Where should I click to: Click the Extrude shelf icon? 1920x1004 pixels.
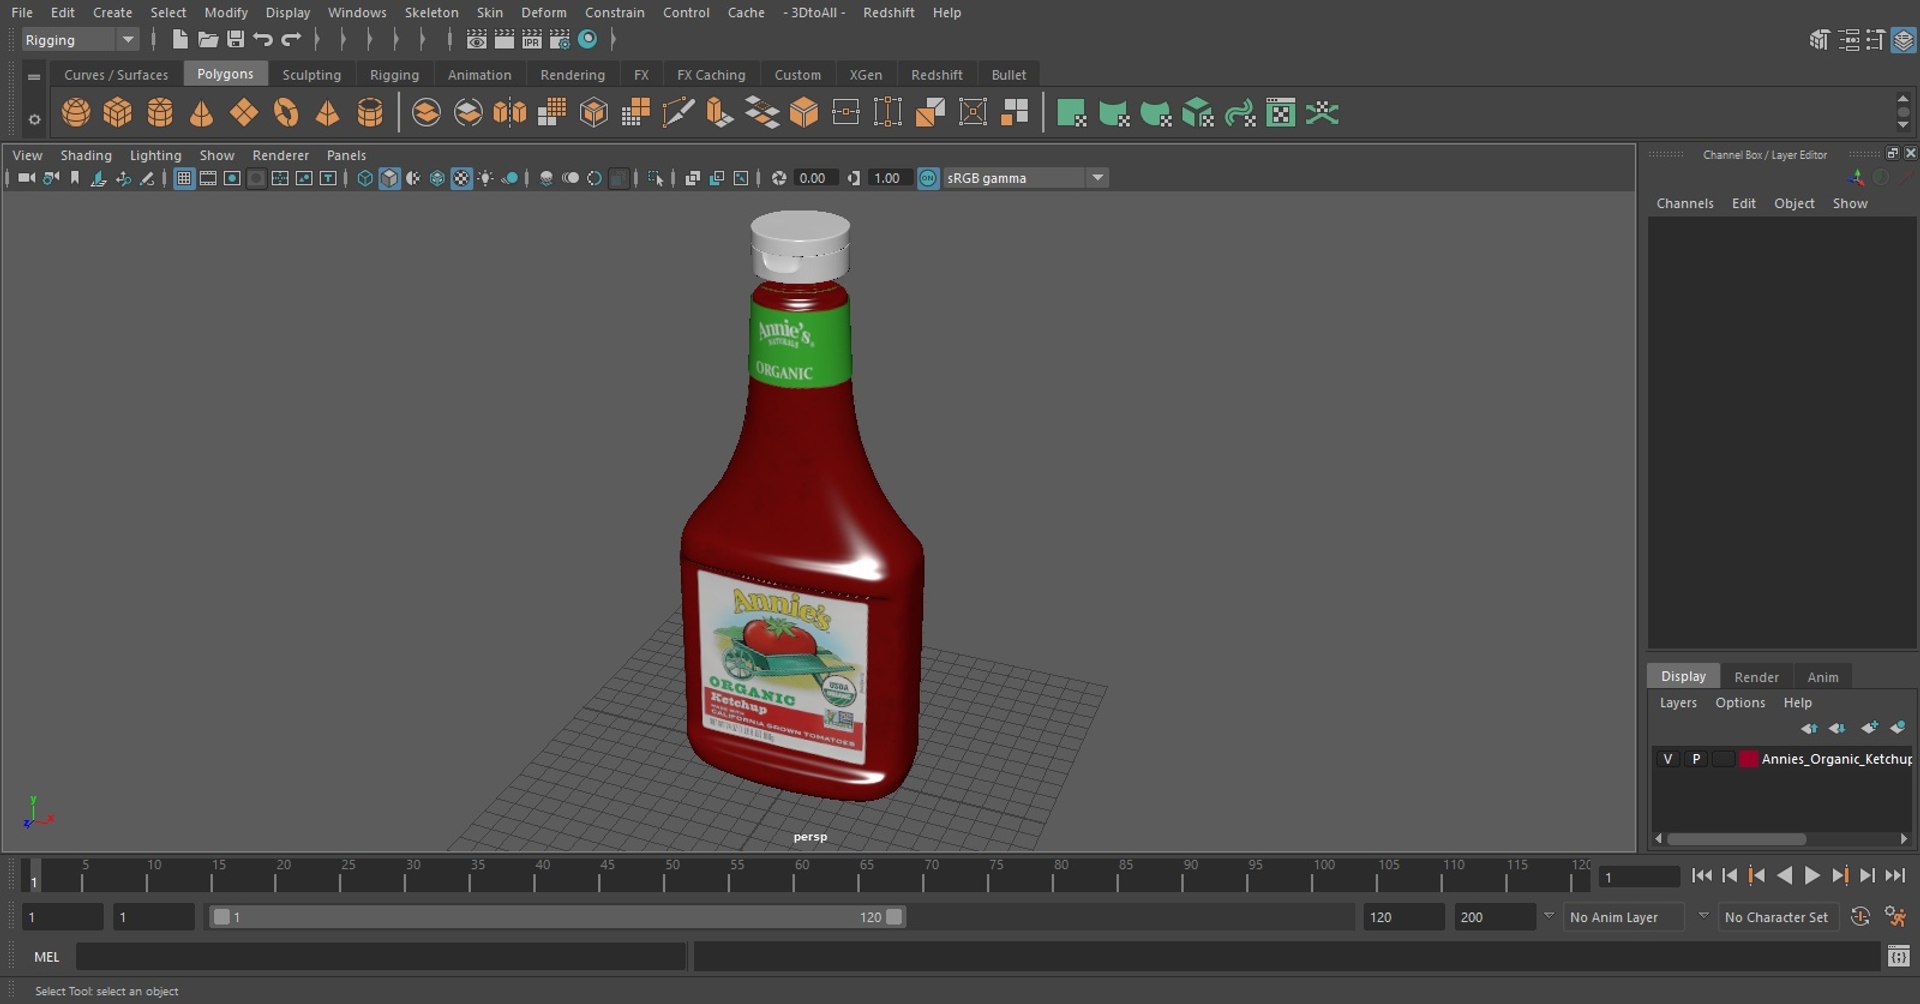(x=719, y=112)
